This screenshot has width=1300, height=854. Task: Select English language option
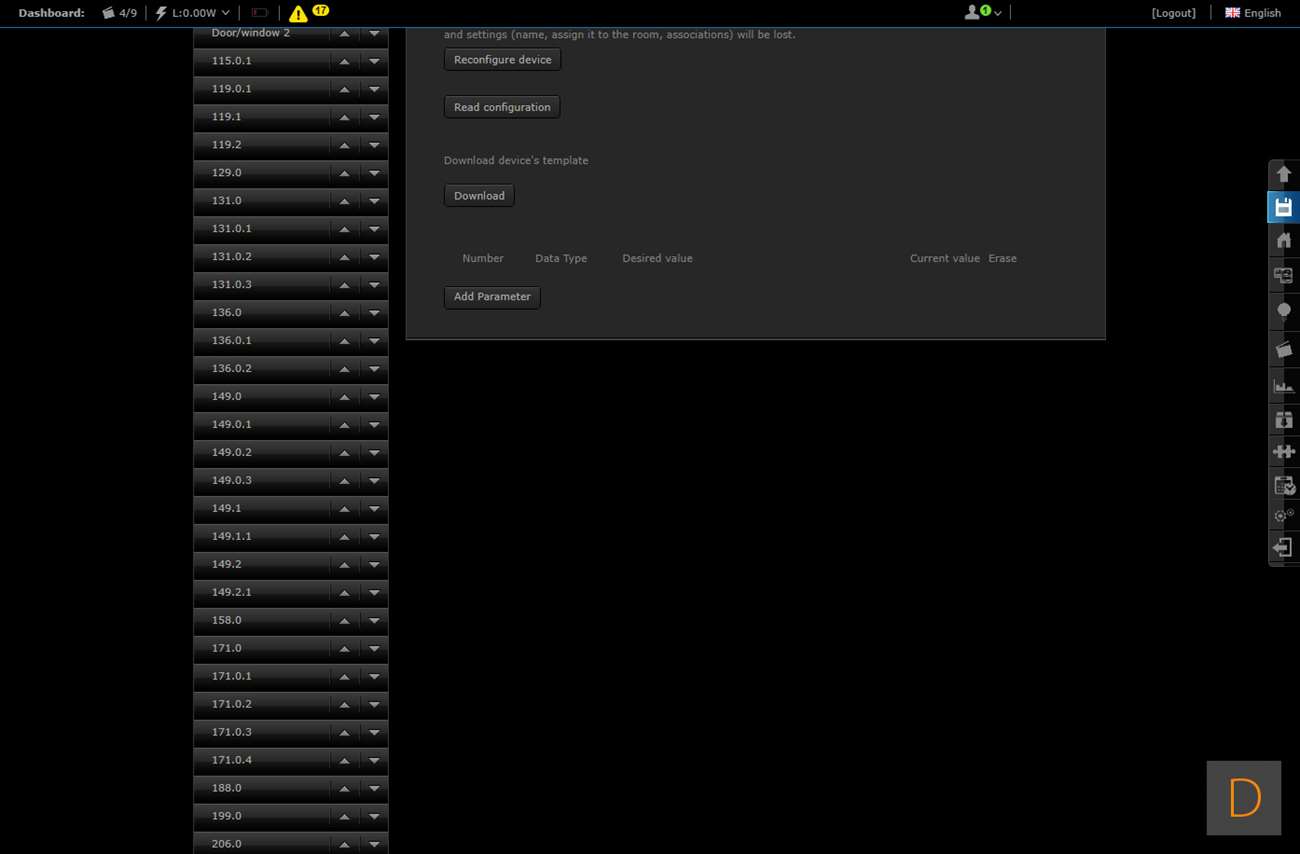pyautogui.click(x=1262, y=13)
